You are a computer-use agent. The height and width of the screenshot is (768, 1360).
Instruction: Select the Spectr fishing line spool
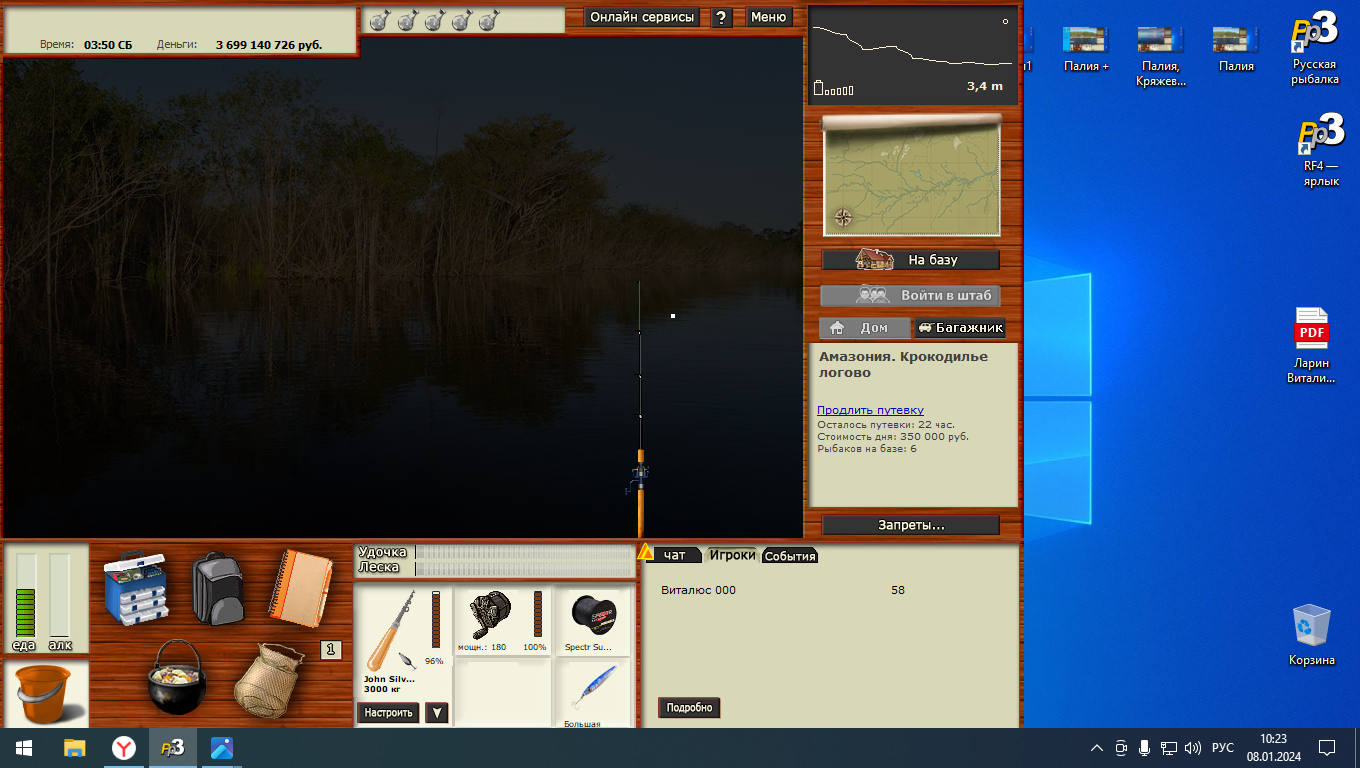592,621
